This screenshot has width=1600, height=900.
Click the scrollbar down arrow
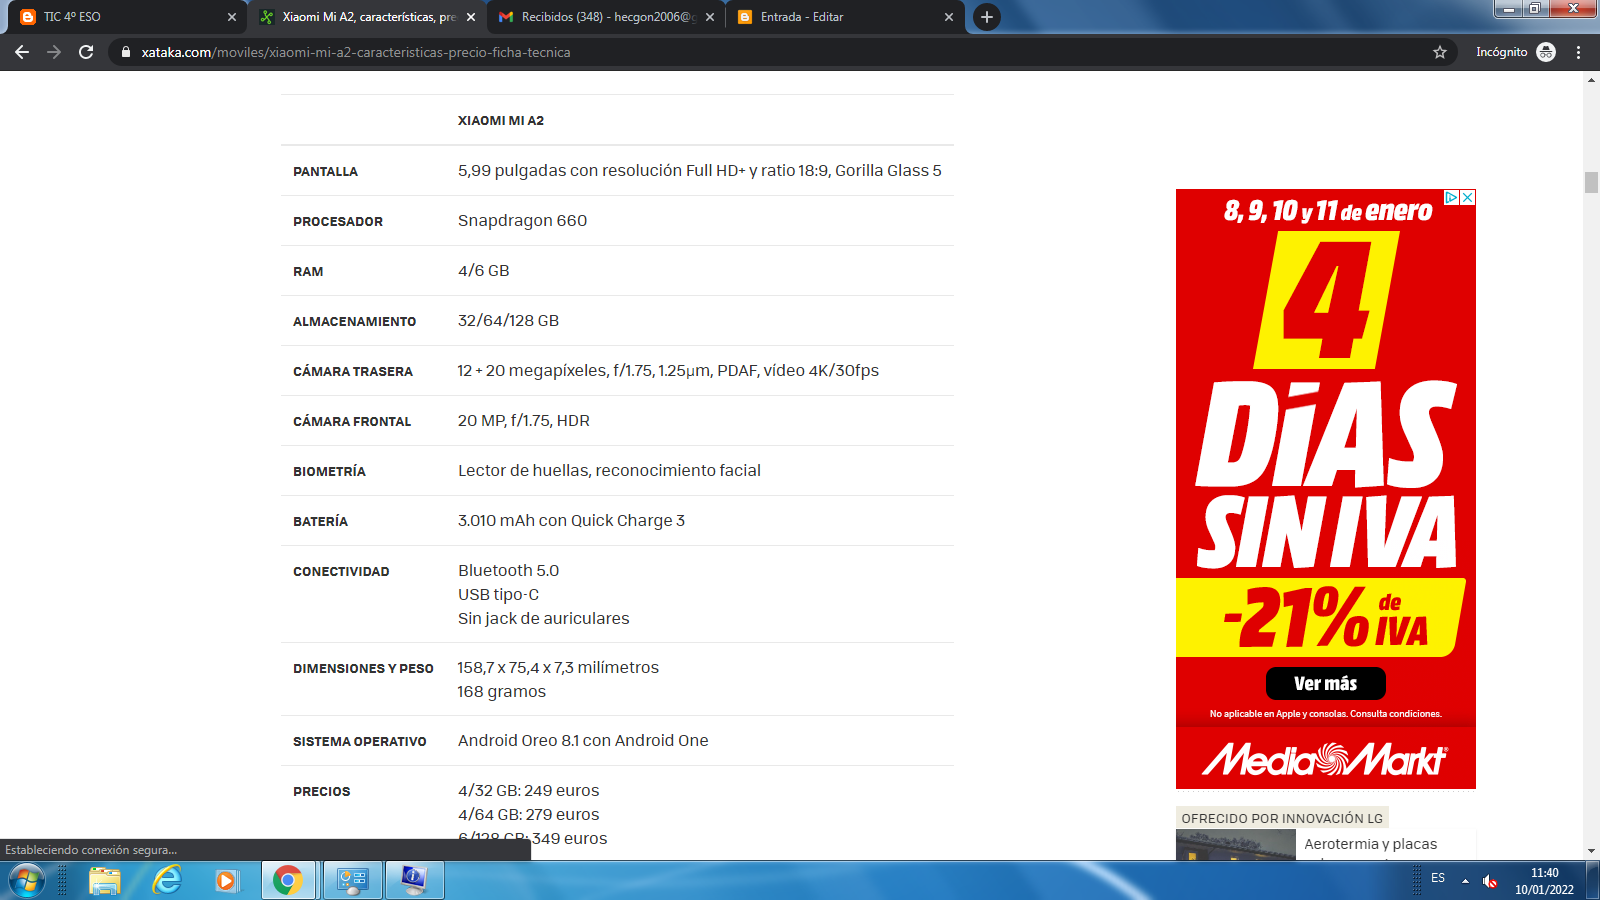point(1591,851)
